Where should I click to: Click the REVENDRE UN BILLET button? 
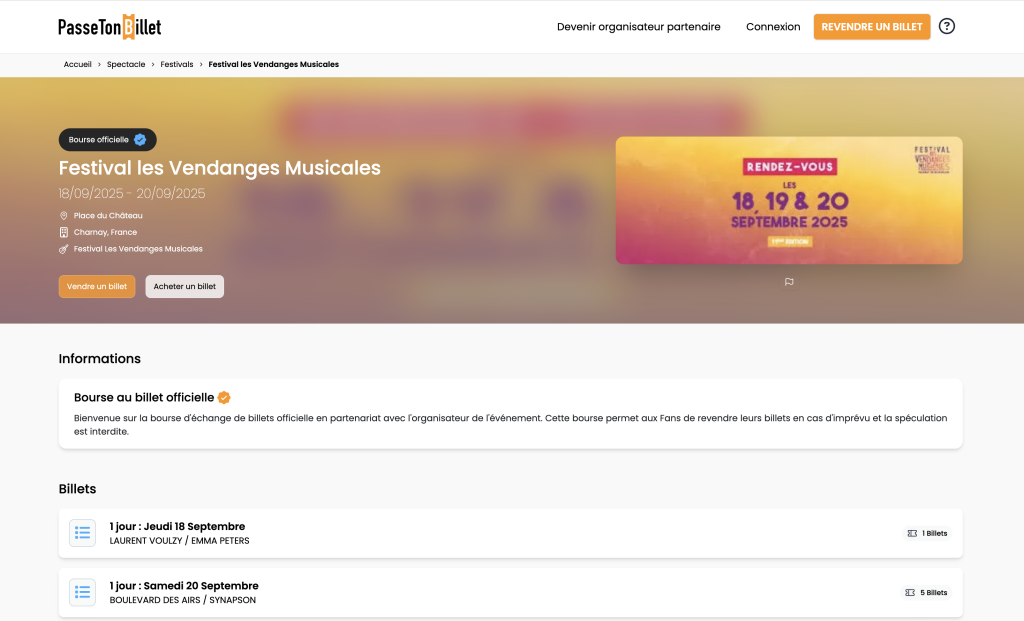[x=872, y=27]
